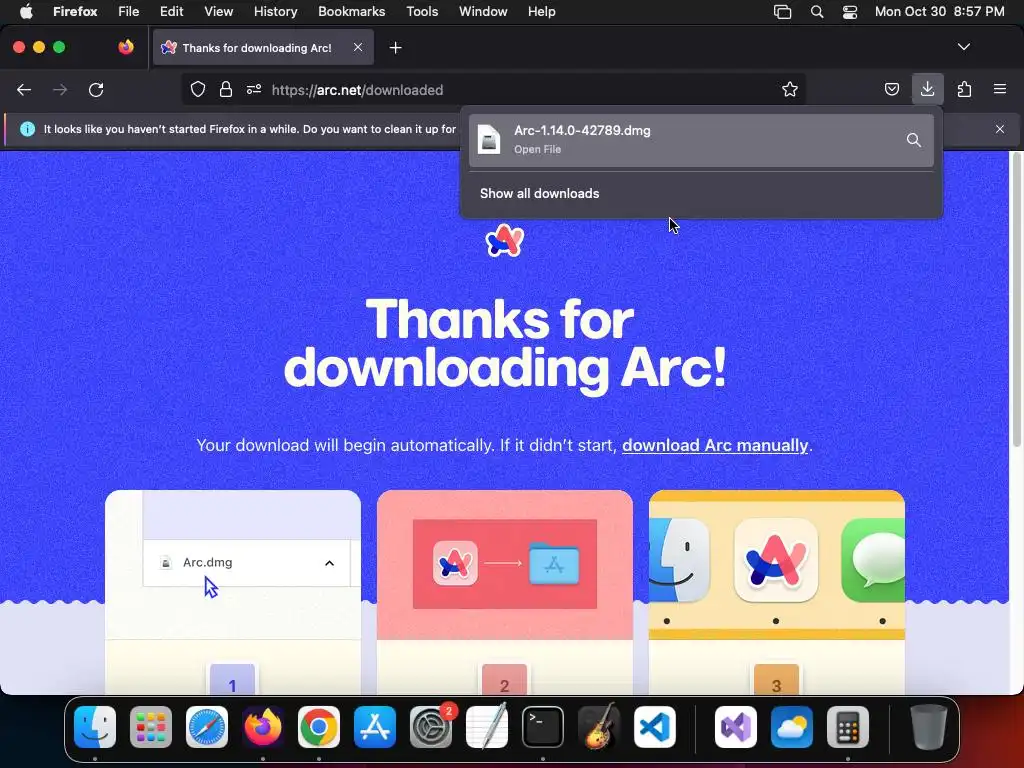The height and width of the screenshot is (768, 1024).
Task: Open the Edit menu
Action: [171, 11]
